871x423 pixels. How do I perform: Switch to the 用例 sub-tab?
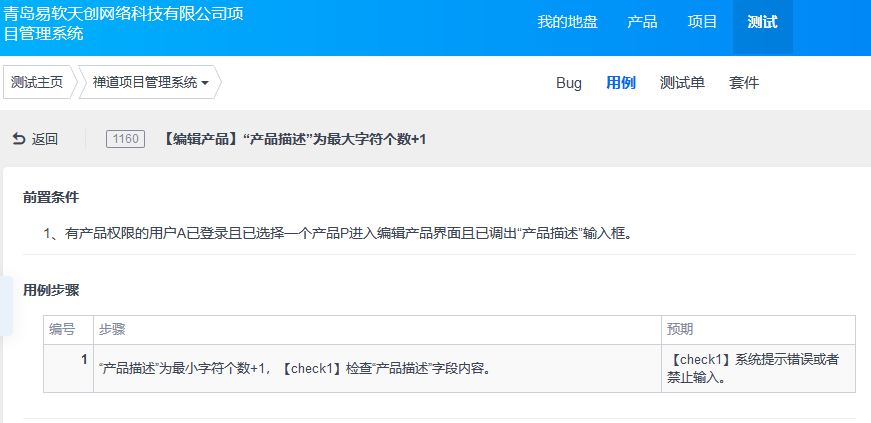pos(620,83)
